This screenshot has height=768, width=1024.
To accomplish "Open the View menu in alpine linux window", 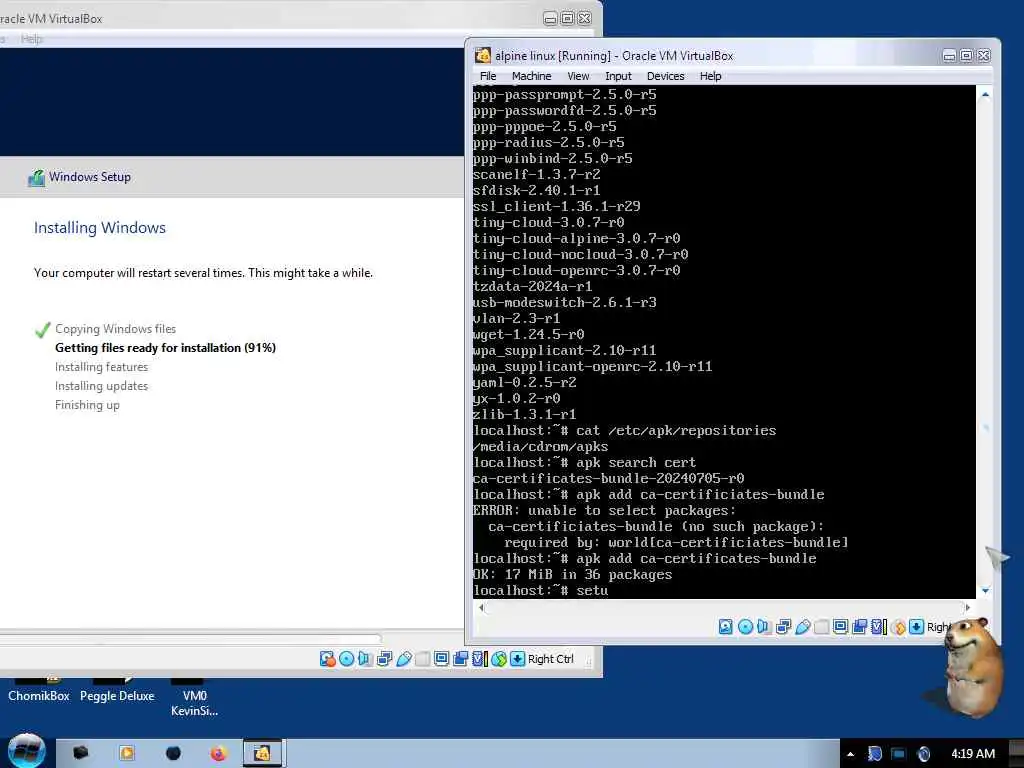I will pos(578,76).
